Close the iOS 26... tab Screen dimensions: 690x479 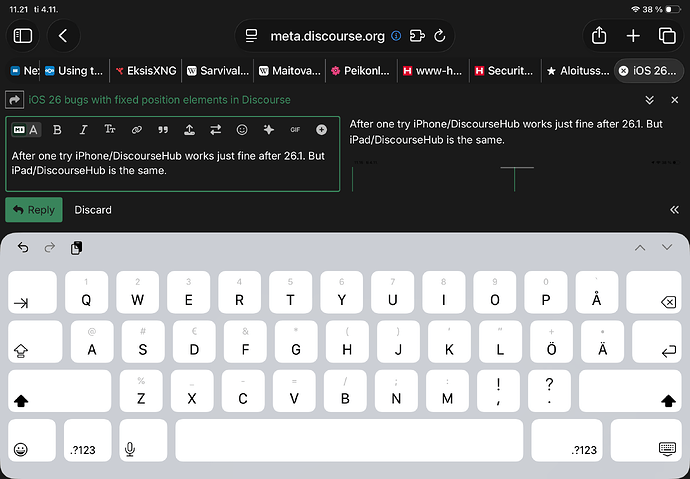tap(623, 71)
